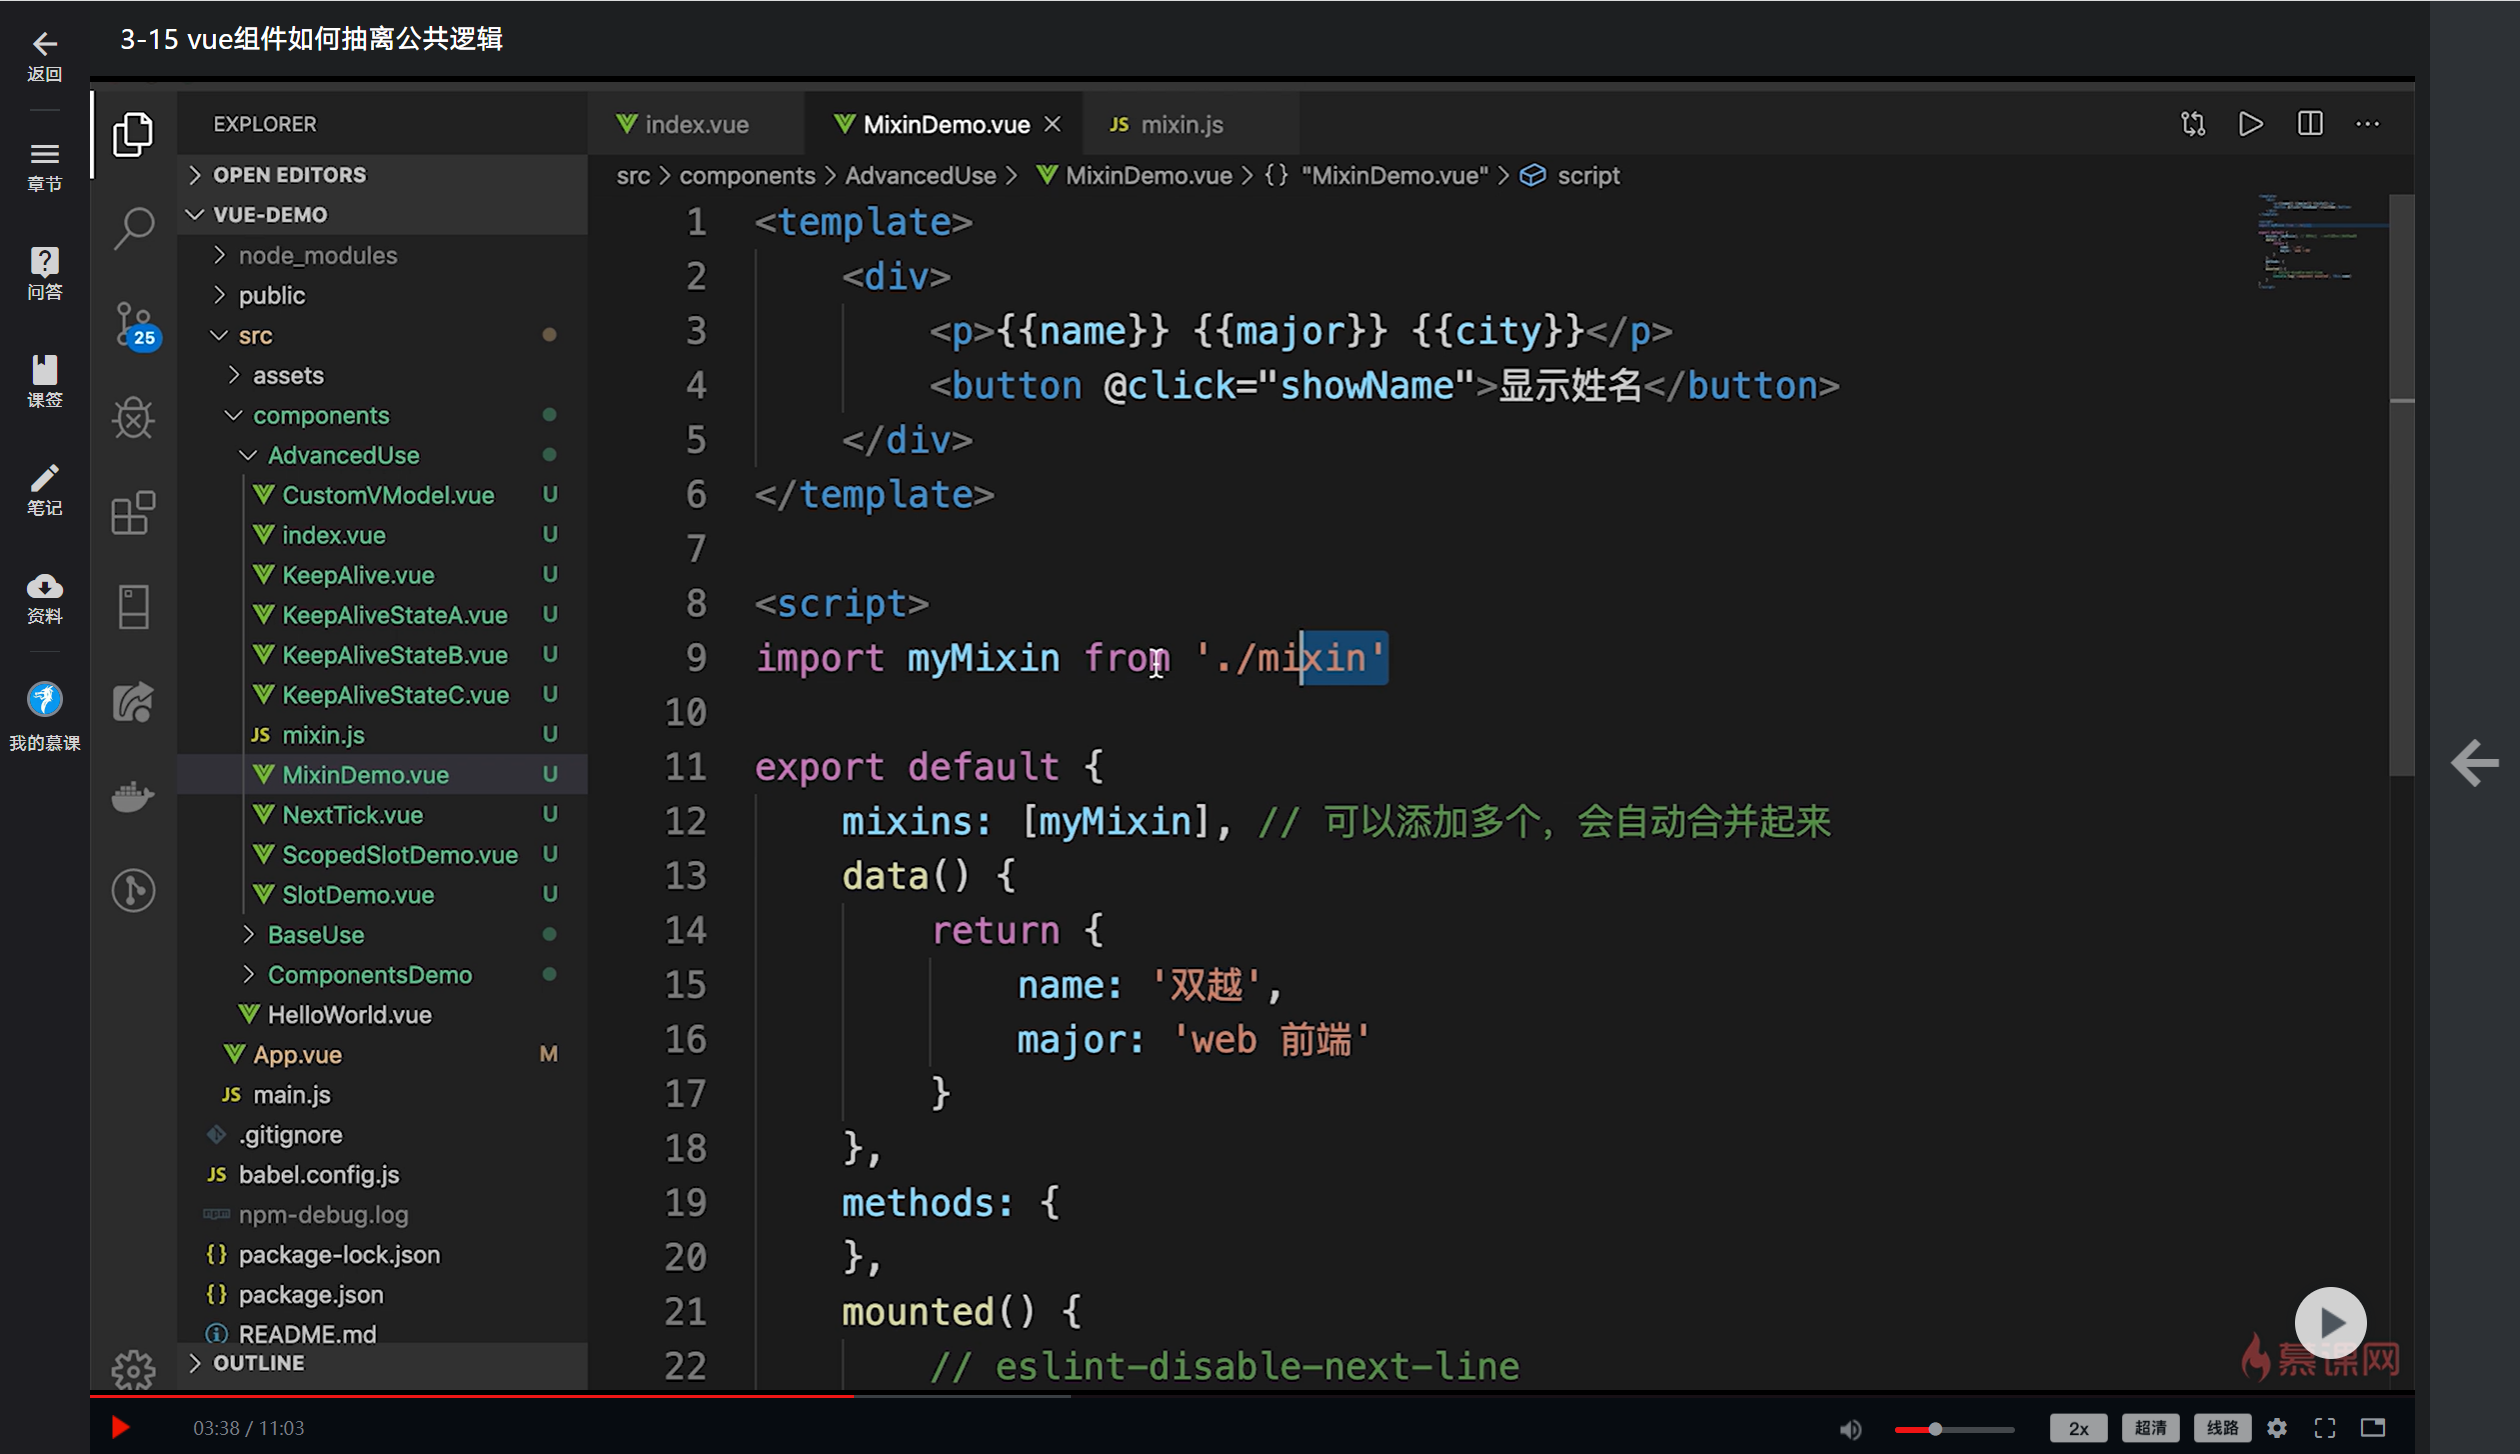Collapse the components folder
The width and height of the screenshot is (2520, 1454).
coord(382,415)
